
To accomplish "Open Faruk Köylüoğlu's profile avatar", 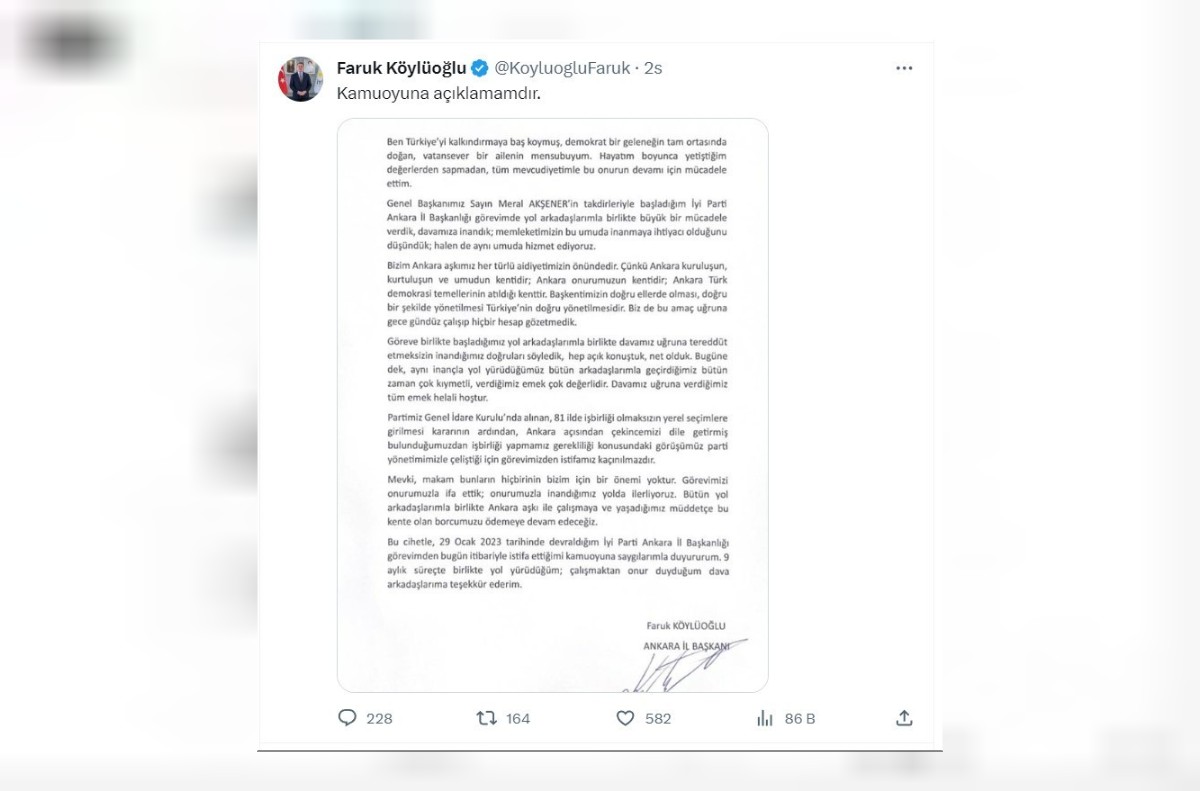I will pos(300,78).
